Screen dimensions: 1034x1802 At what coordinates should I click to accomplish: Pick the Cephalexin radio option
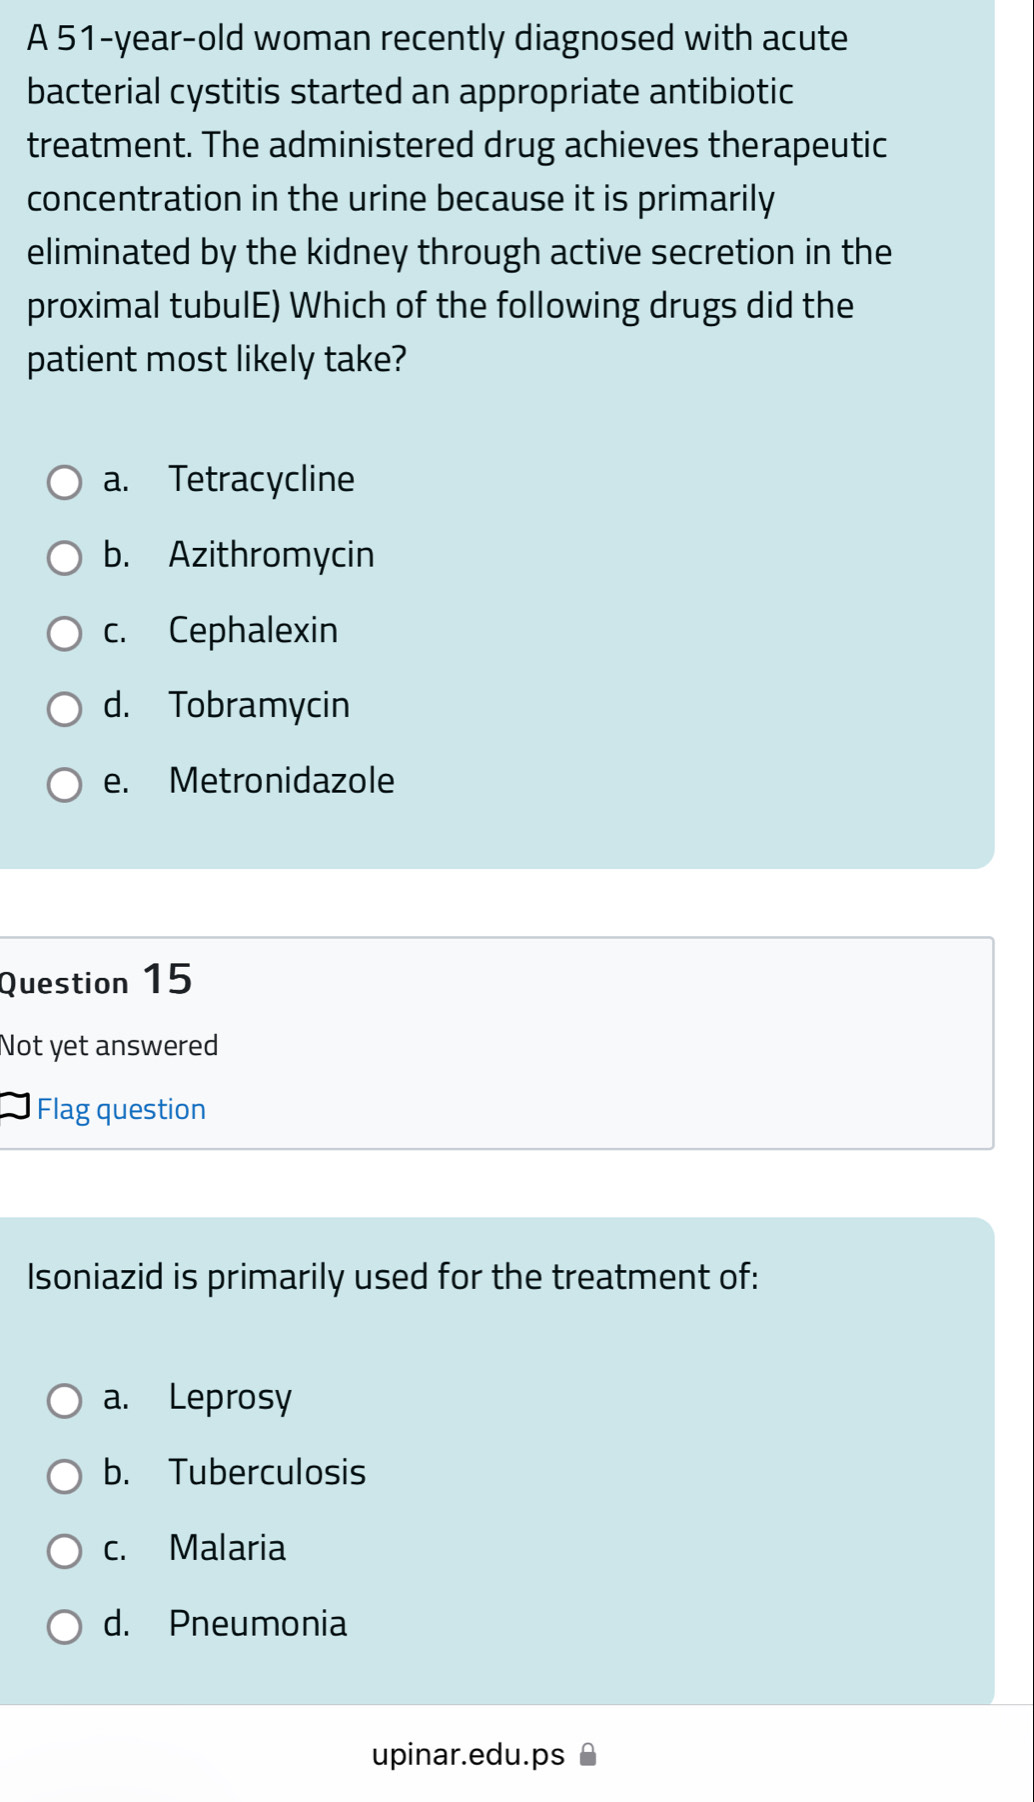click(x=65, y=633)
